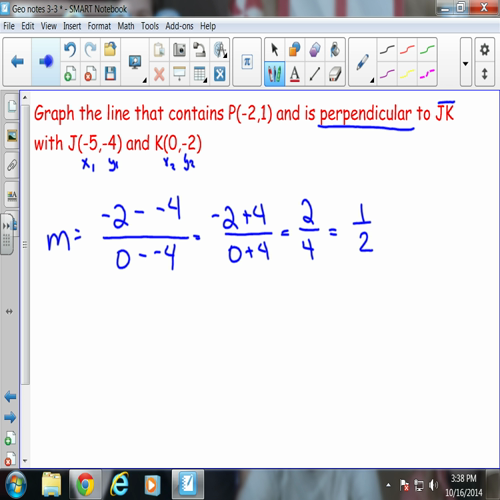Open a file with the folder icon

click(x=110, y=49)
